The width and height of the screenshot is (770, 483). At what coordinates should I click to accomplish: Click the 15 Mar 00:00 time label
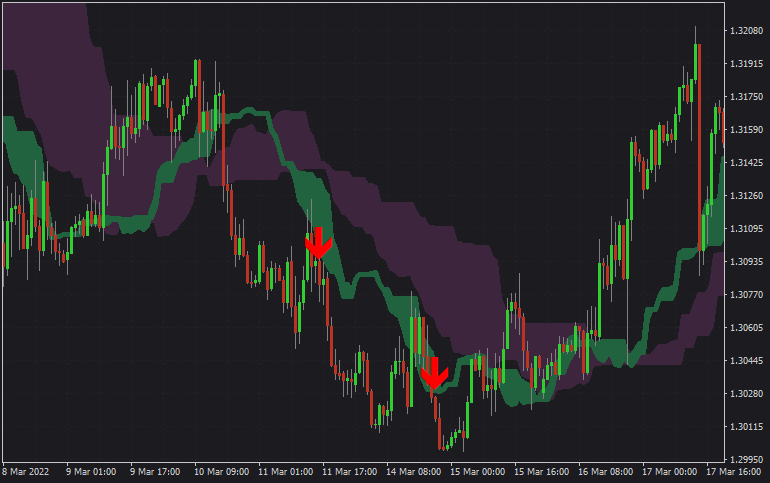[x=477, y=472]
